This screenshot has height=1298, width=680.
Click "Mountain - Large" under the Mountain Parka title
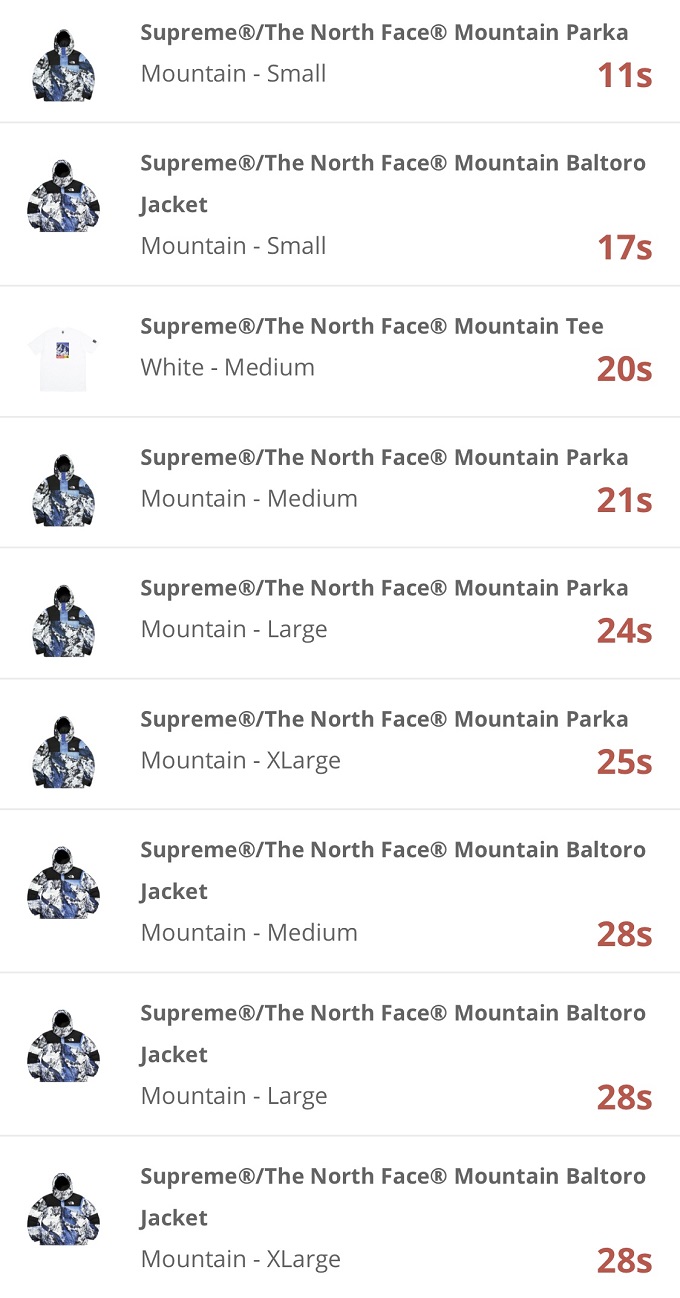coord(234,629)
